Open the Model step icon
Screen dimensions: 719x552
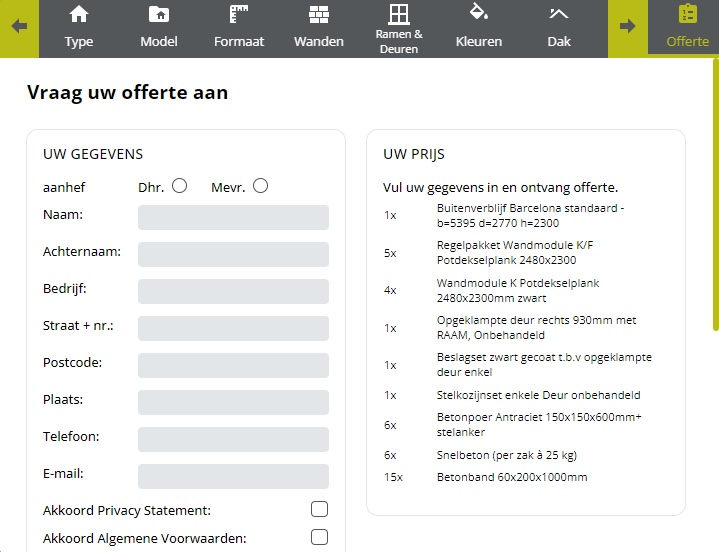point(158,14)
